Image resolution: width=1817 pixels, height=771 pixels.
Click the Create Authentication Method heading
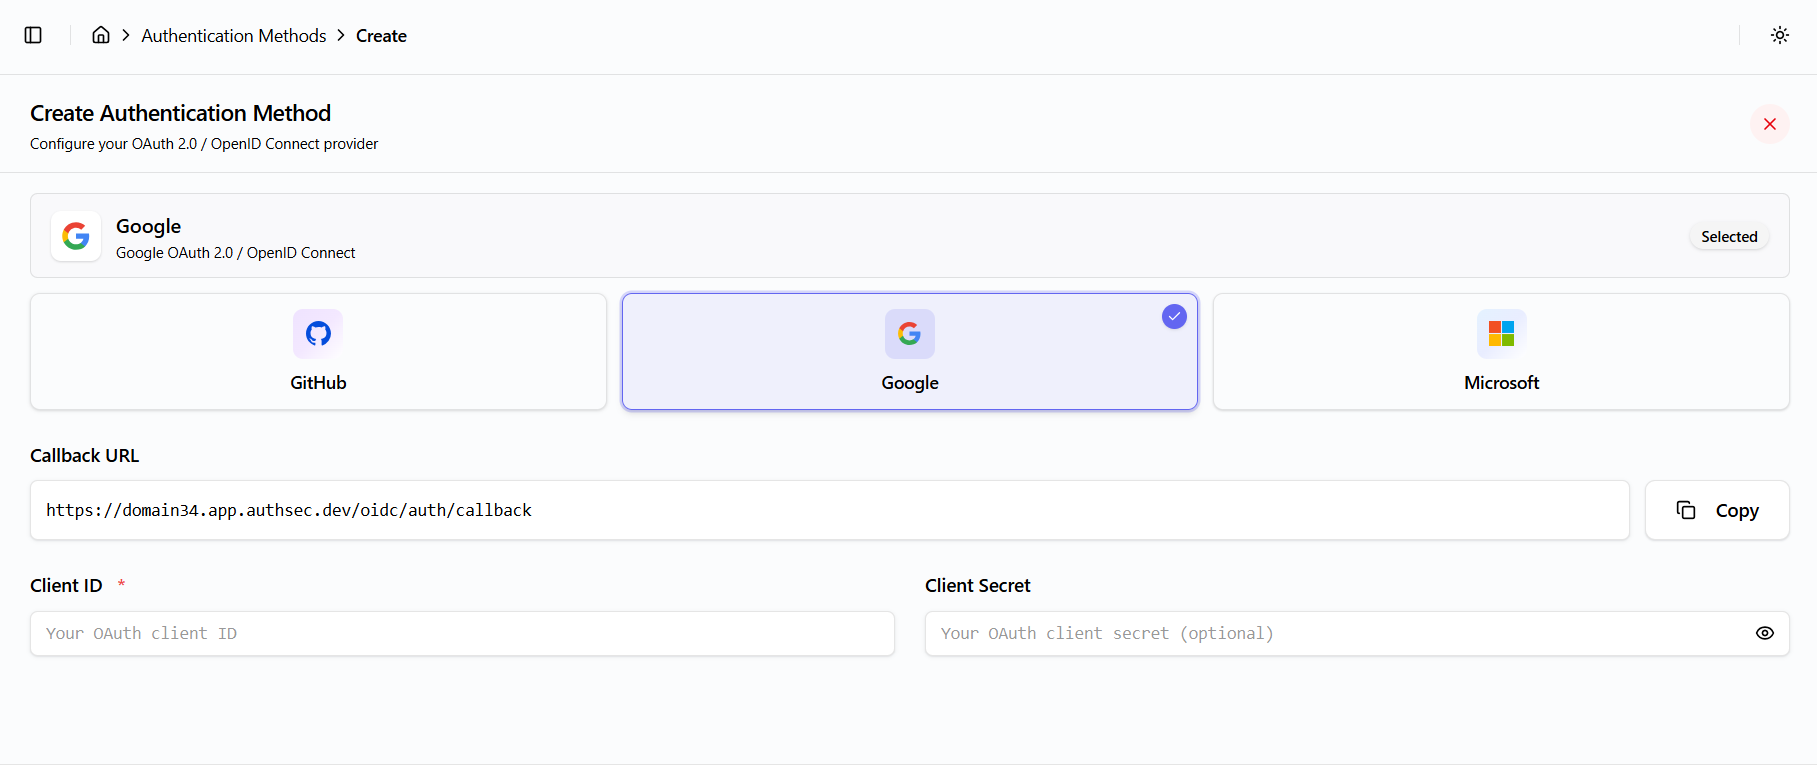180,113
